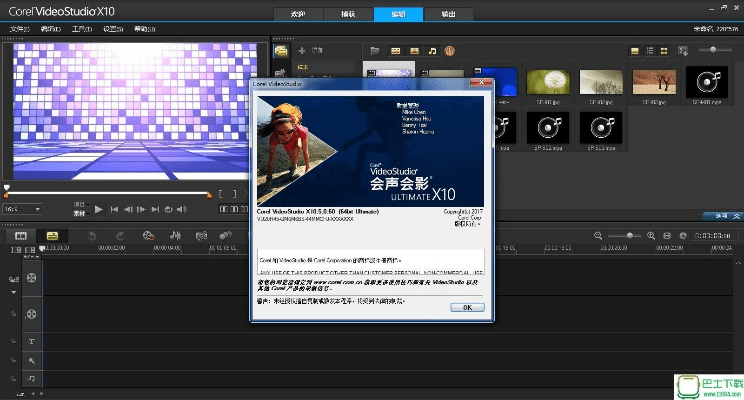The width and height of the screenshot is (744, 400).
Task: Click the preview volume speaker icon
Action: (183, 210)
